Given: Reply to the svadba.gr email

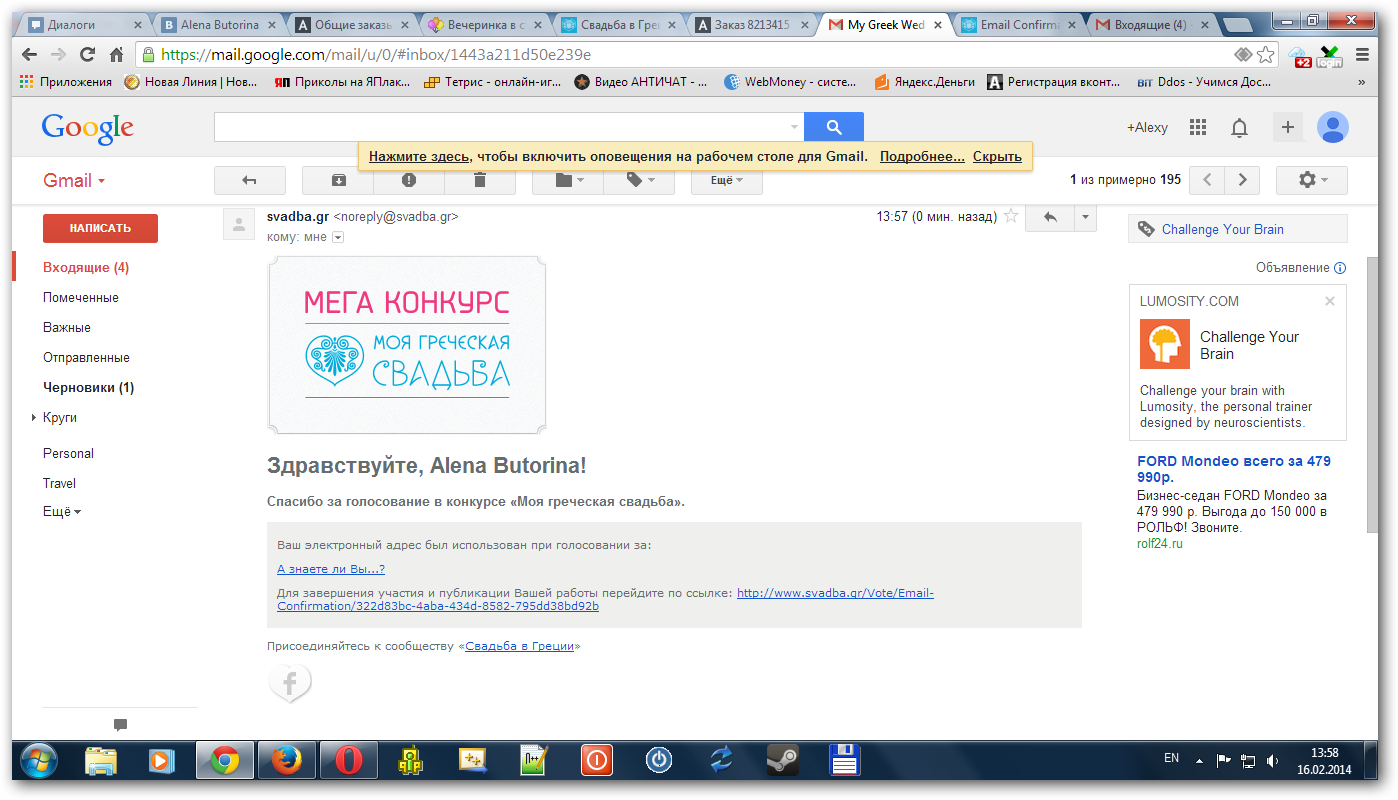Looking at the screenshot, I should pos(1050,217).
